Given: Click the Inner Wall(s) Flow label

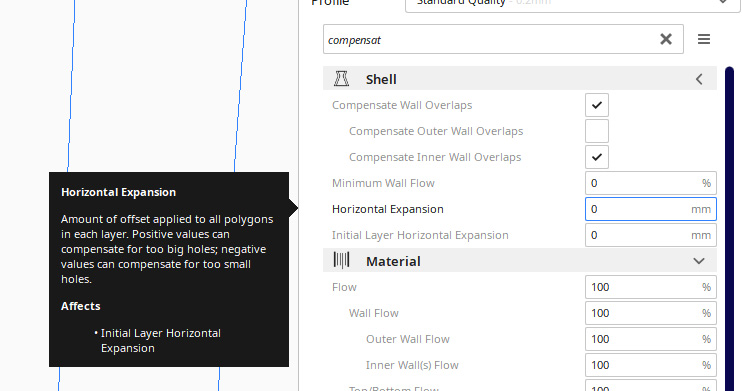Looking at the screenshot, I should pyautogui.click(x=412, y=365).
